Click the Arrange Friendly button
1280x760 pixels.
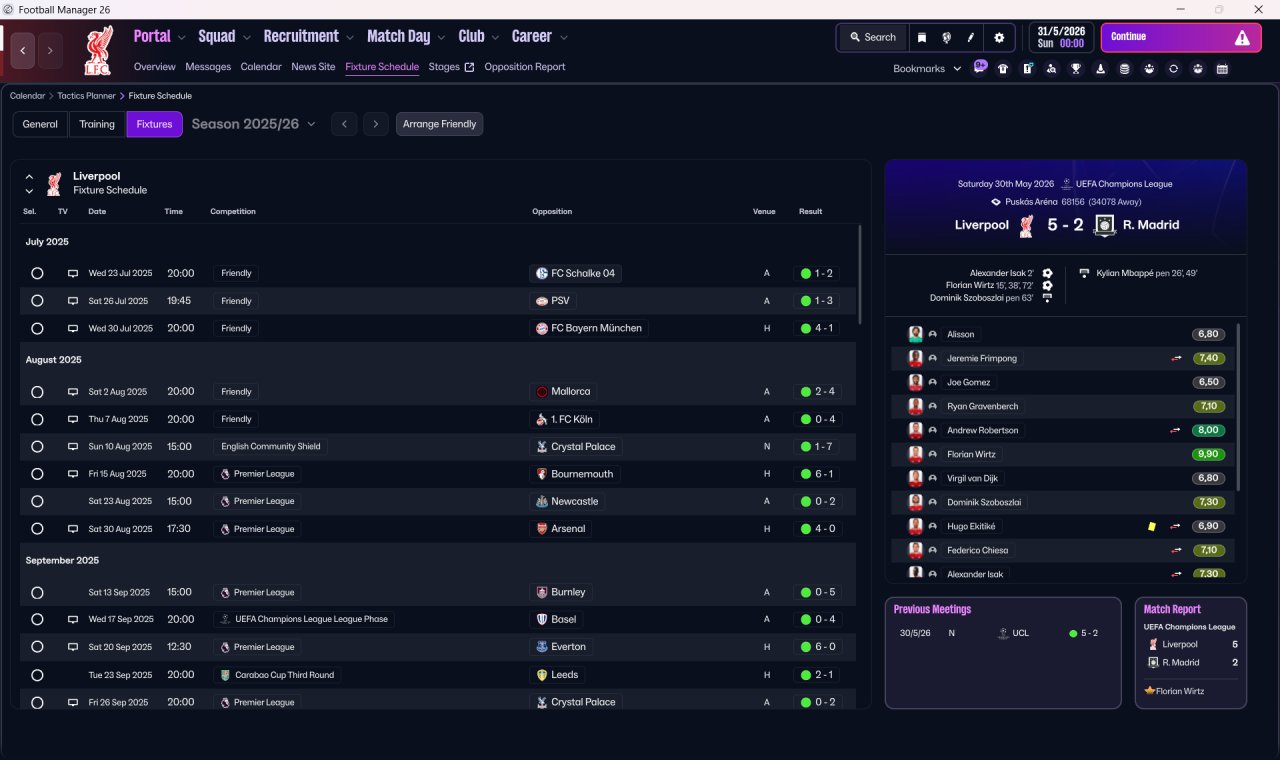click(x=440, y=124)
